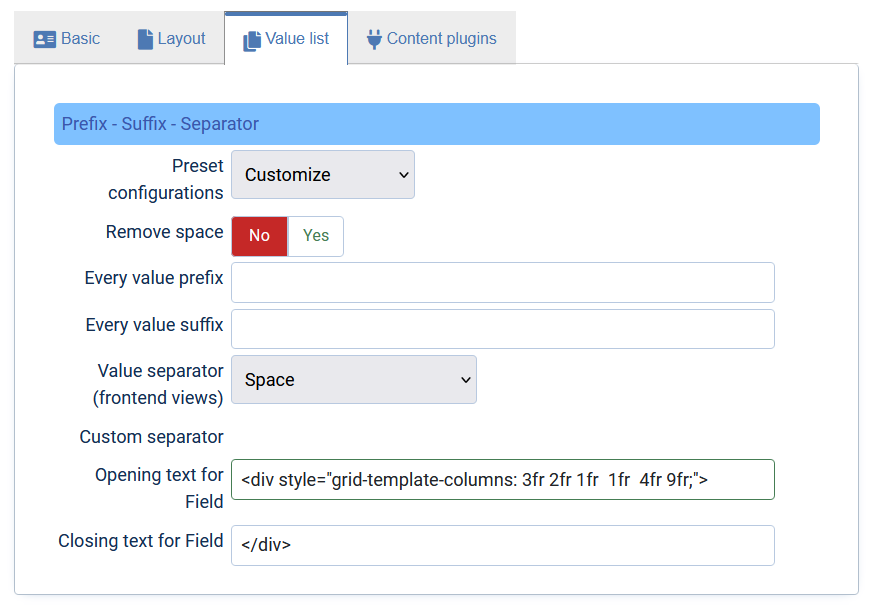Switch to the Layout tab
This screenshot has width=883, height=611.
172,38
